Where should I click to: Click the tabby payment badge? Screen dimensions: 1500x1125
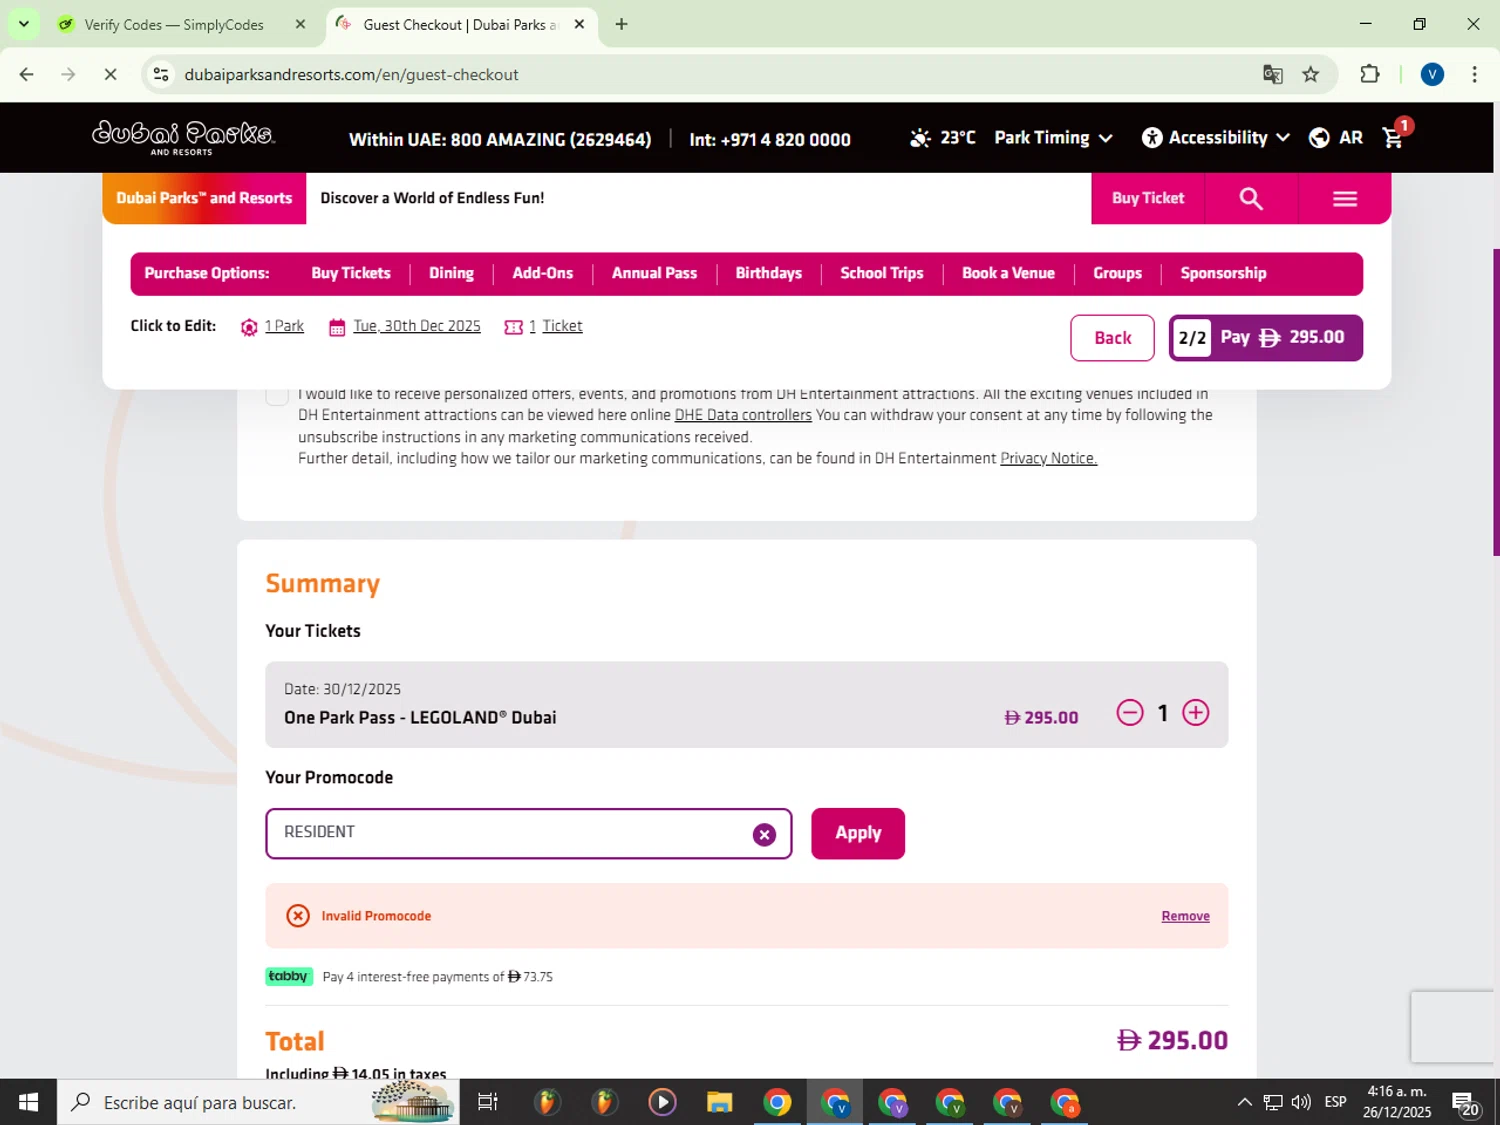289,976
